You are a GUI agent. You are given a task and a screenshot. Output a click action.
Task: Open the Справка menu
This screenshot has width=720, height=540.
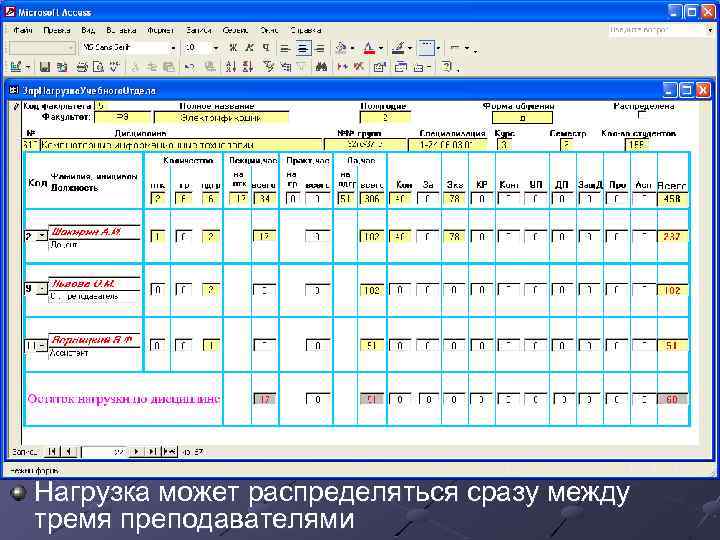pyautogui.click(x=306, y=30)
